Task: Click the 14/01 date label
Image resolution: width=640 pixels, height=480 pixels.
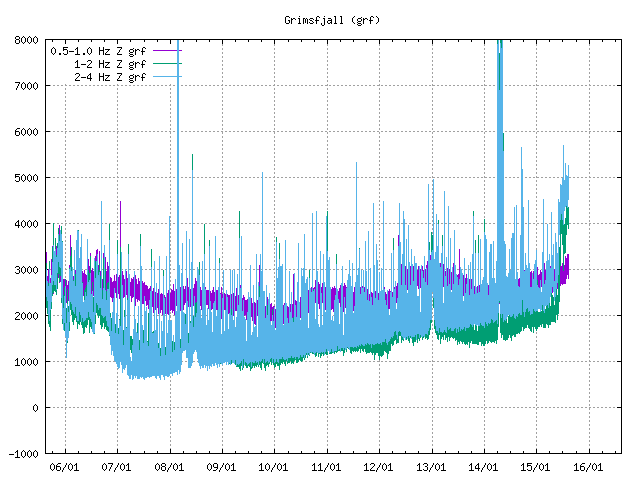Action: [483, 467]
